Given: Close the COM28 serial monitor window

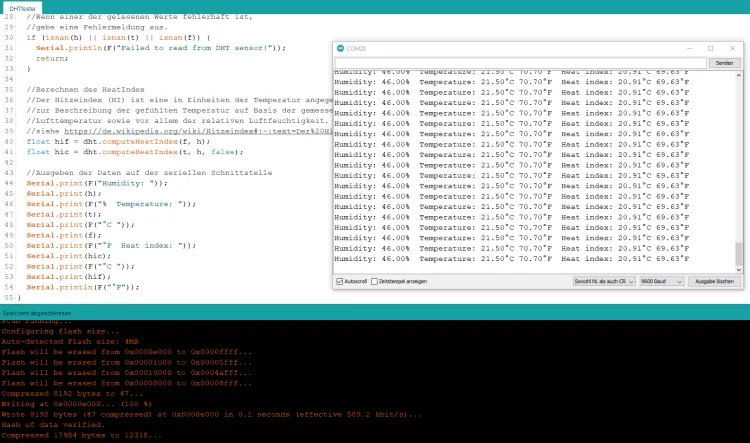Looking at the screenshot, I should click(x=732, y=48).
